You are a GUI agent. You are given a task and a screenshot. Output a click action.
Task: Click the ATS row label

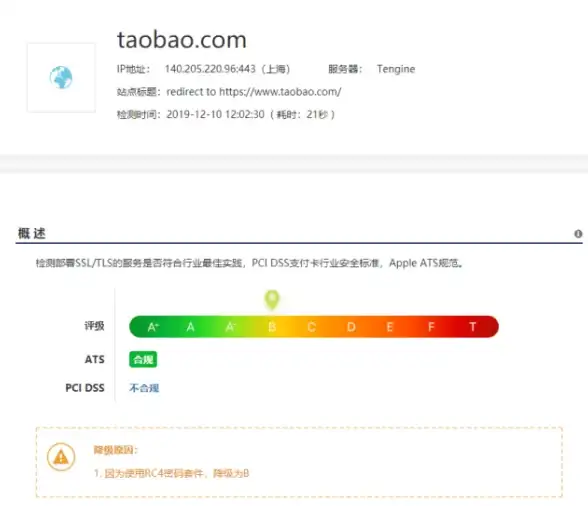point(94,359)
